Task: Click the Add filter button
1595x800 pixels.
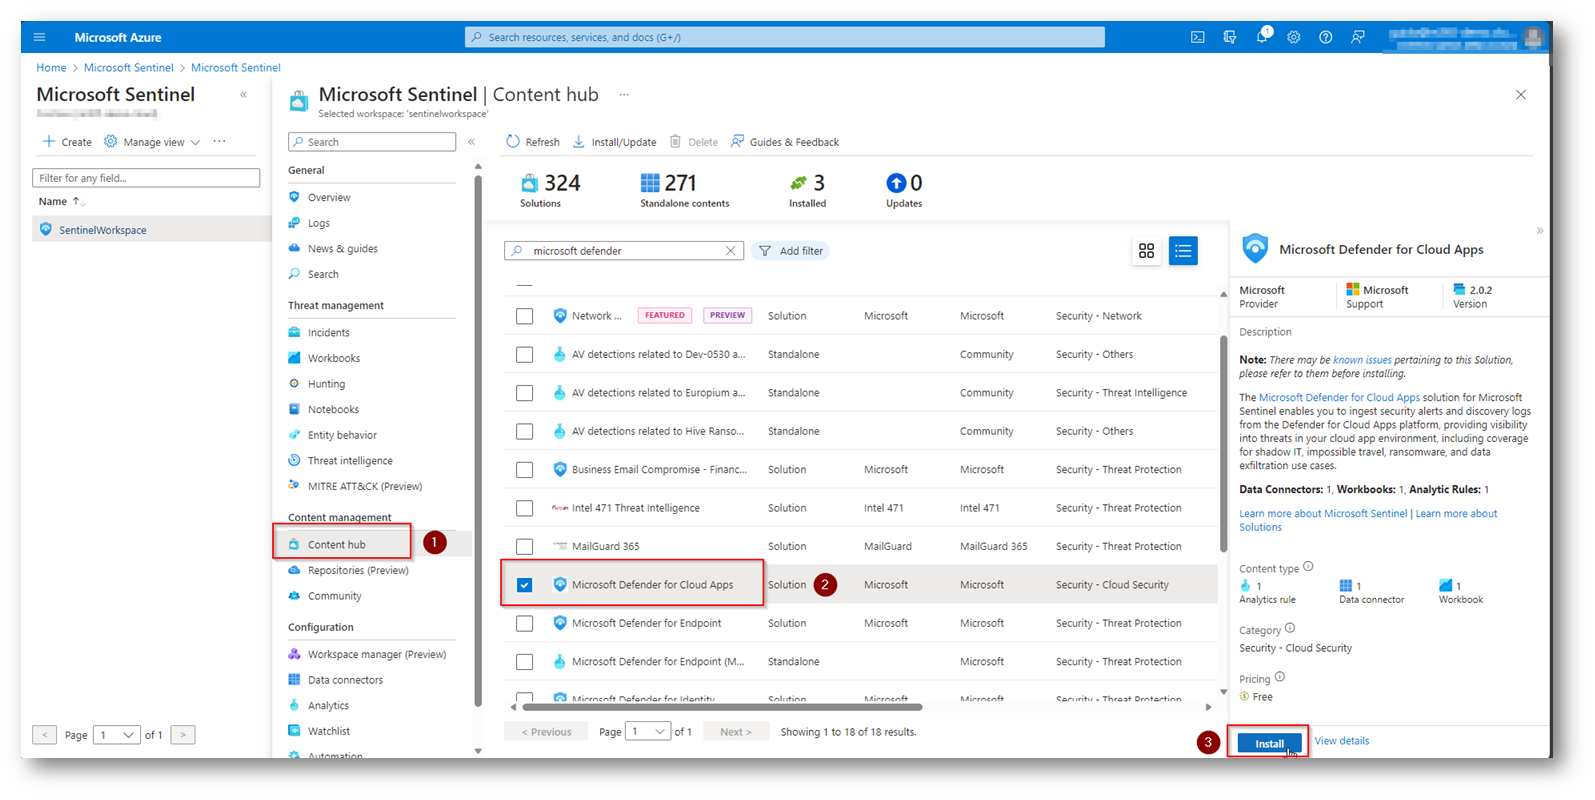Action: click(790, 251)
